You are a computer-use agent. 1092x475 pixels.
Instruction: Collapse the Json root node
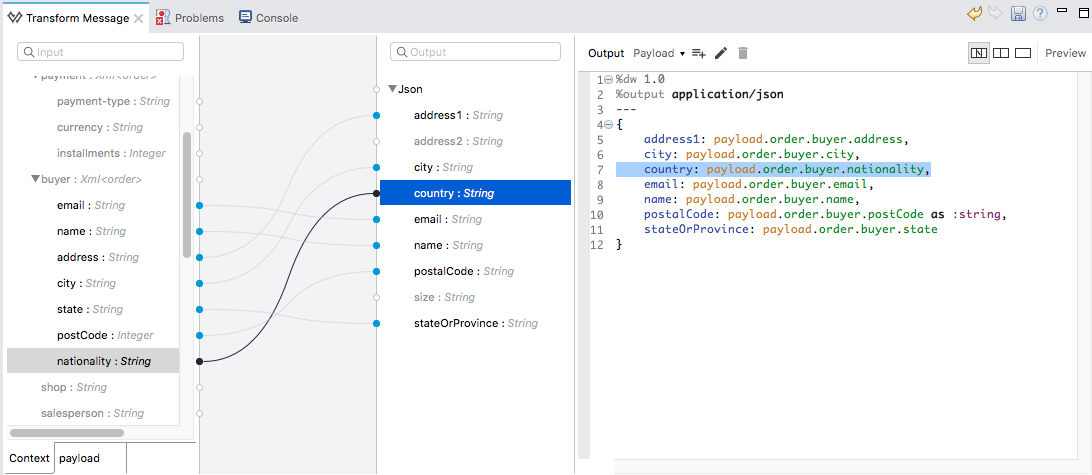393,89
